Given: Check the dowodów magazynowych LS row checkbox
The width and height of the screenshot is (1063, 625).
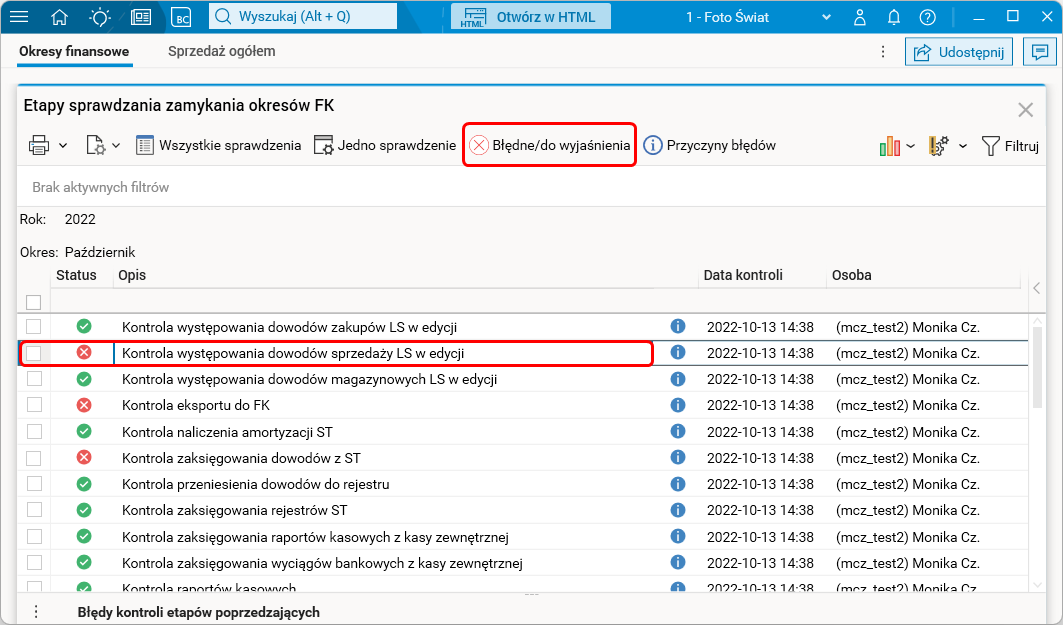Looking at the screenshot, I should (33, 379).
